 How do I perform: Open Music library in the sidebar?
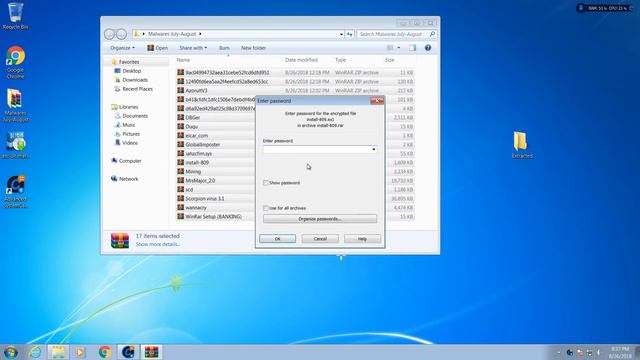125,125
